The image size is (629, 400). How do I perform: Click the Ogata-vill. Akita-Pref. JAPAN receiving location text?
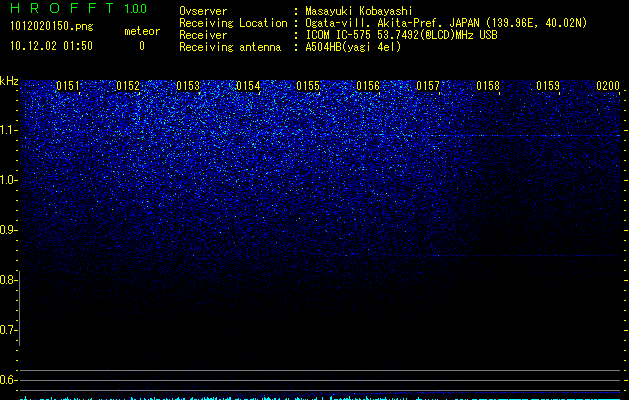coord(446,23)
